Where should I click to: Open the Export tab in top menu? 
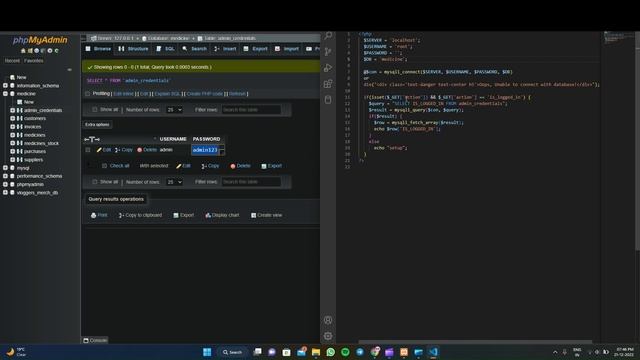tap(256, 49)
